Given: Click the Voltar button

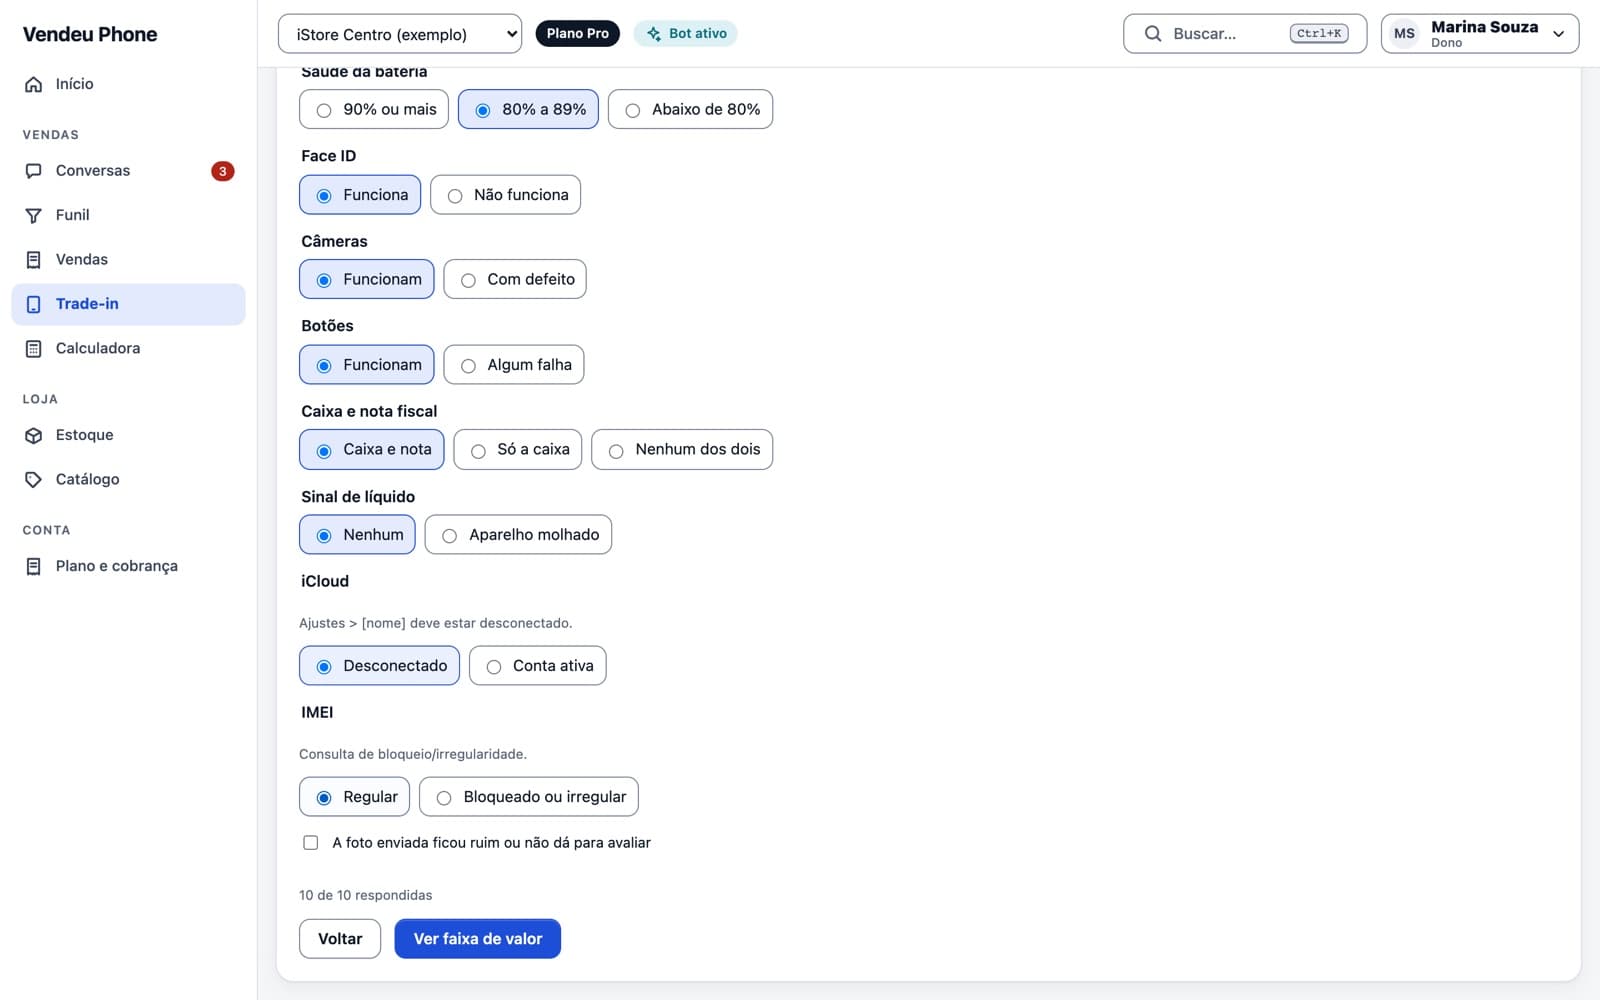Looking at the screenshot, I should point(340,939).
